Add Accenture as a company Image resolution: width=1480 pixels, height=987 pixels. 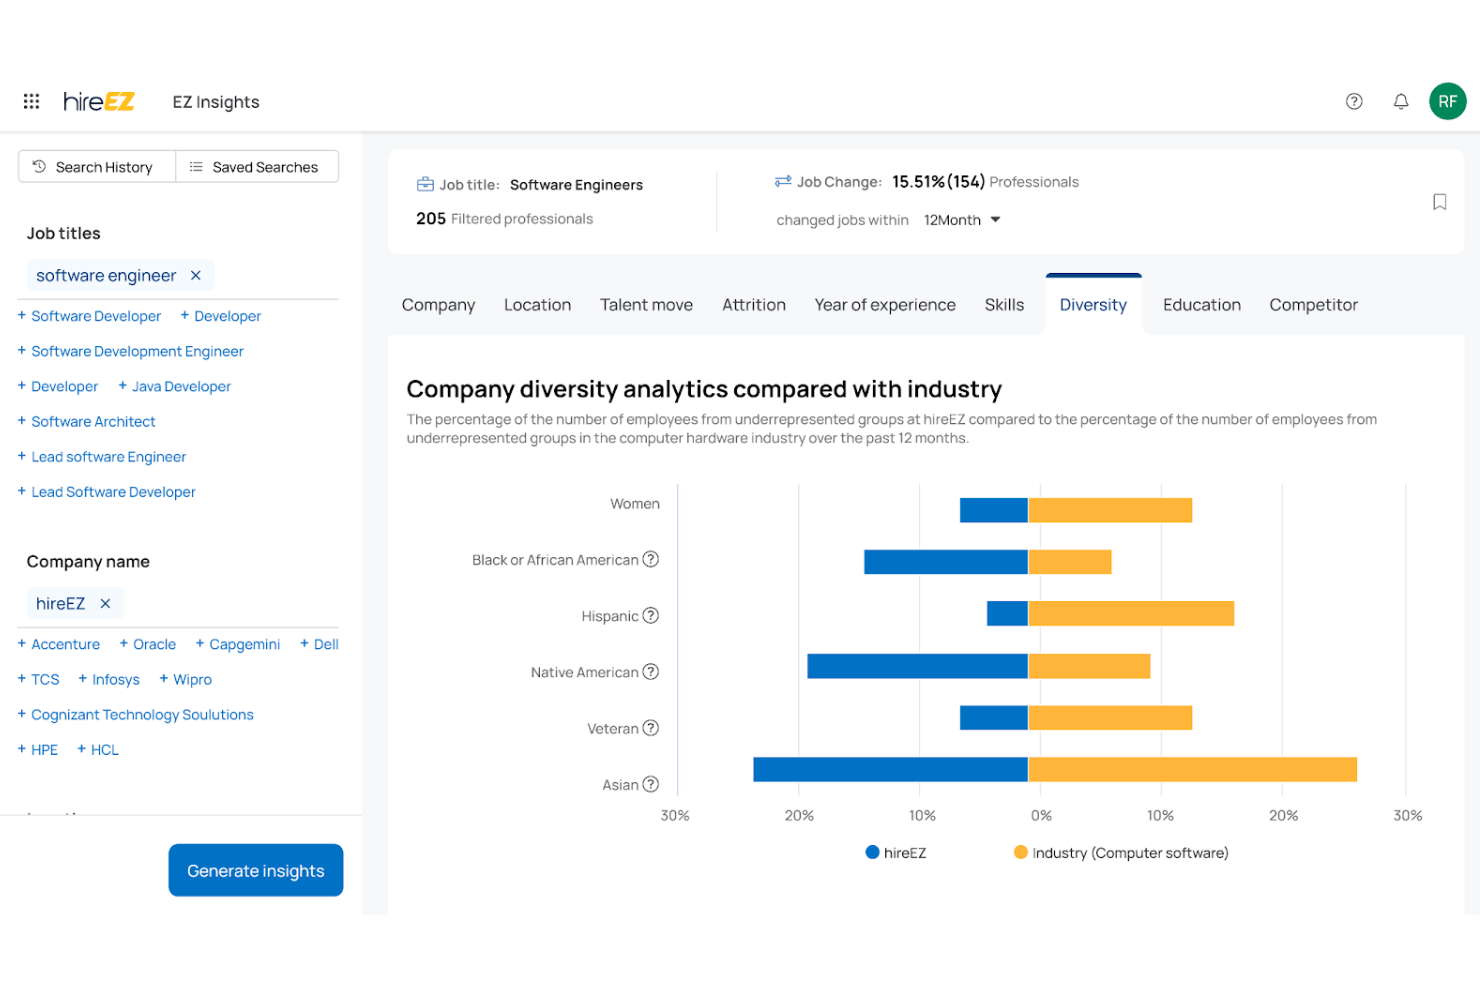tap(58, 644)
